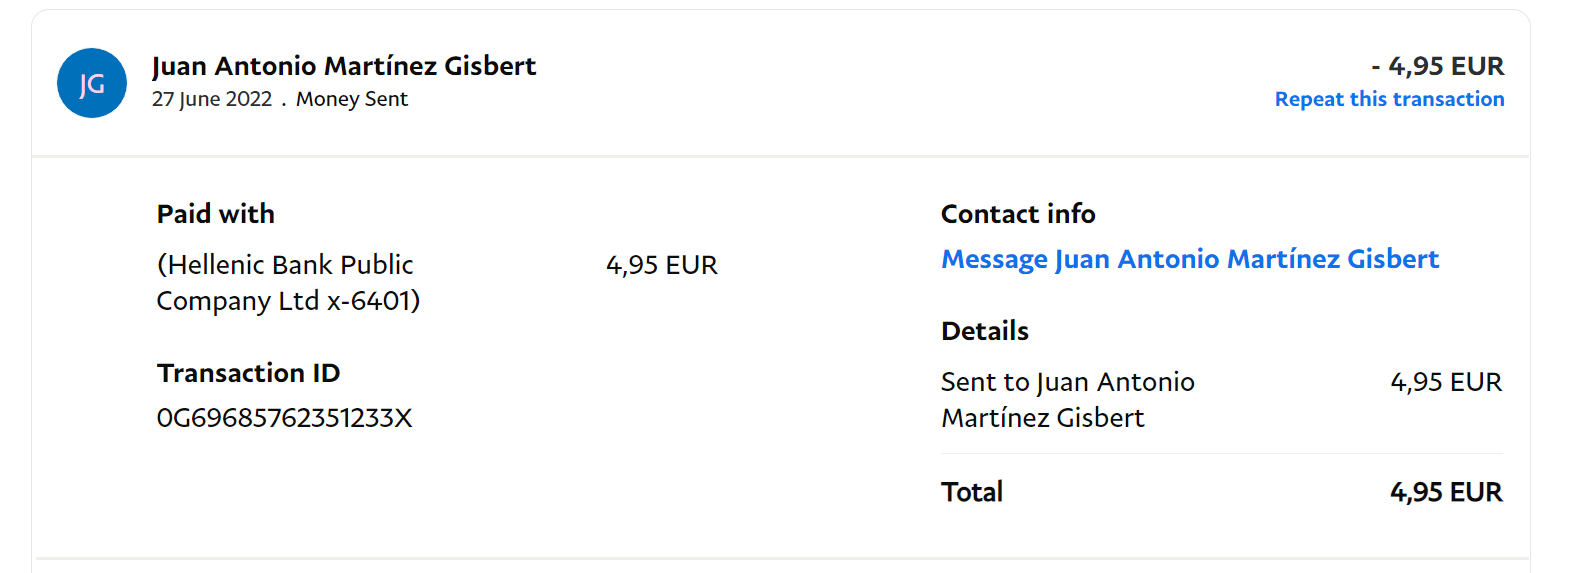Click the - 4,95 EUR header amount

1438,66
